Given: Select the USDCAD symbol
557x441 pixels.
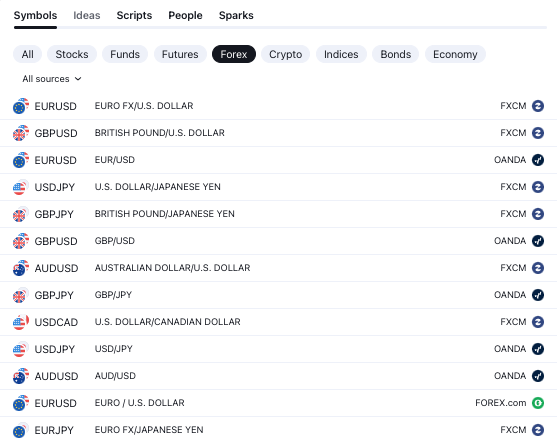Looking at the screenshot, I should (56, 322).
